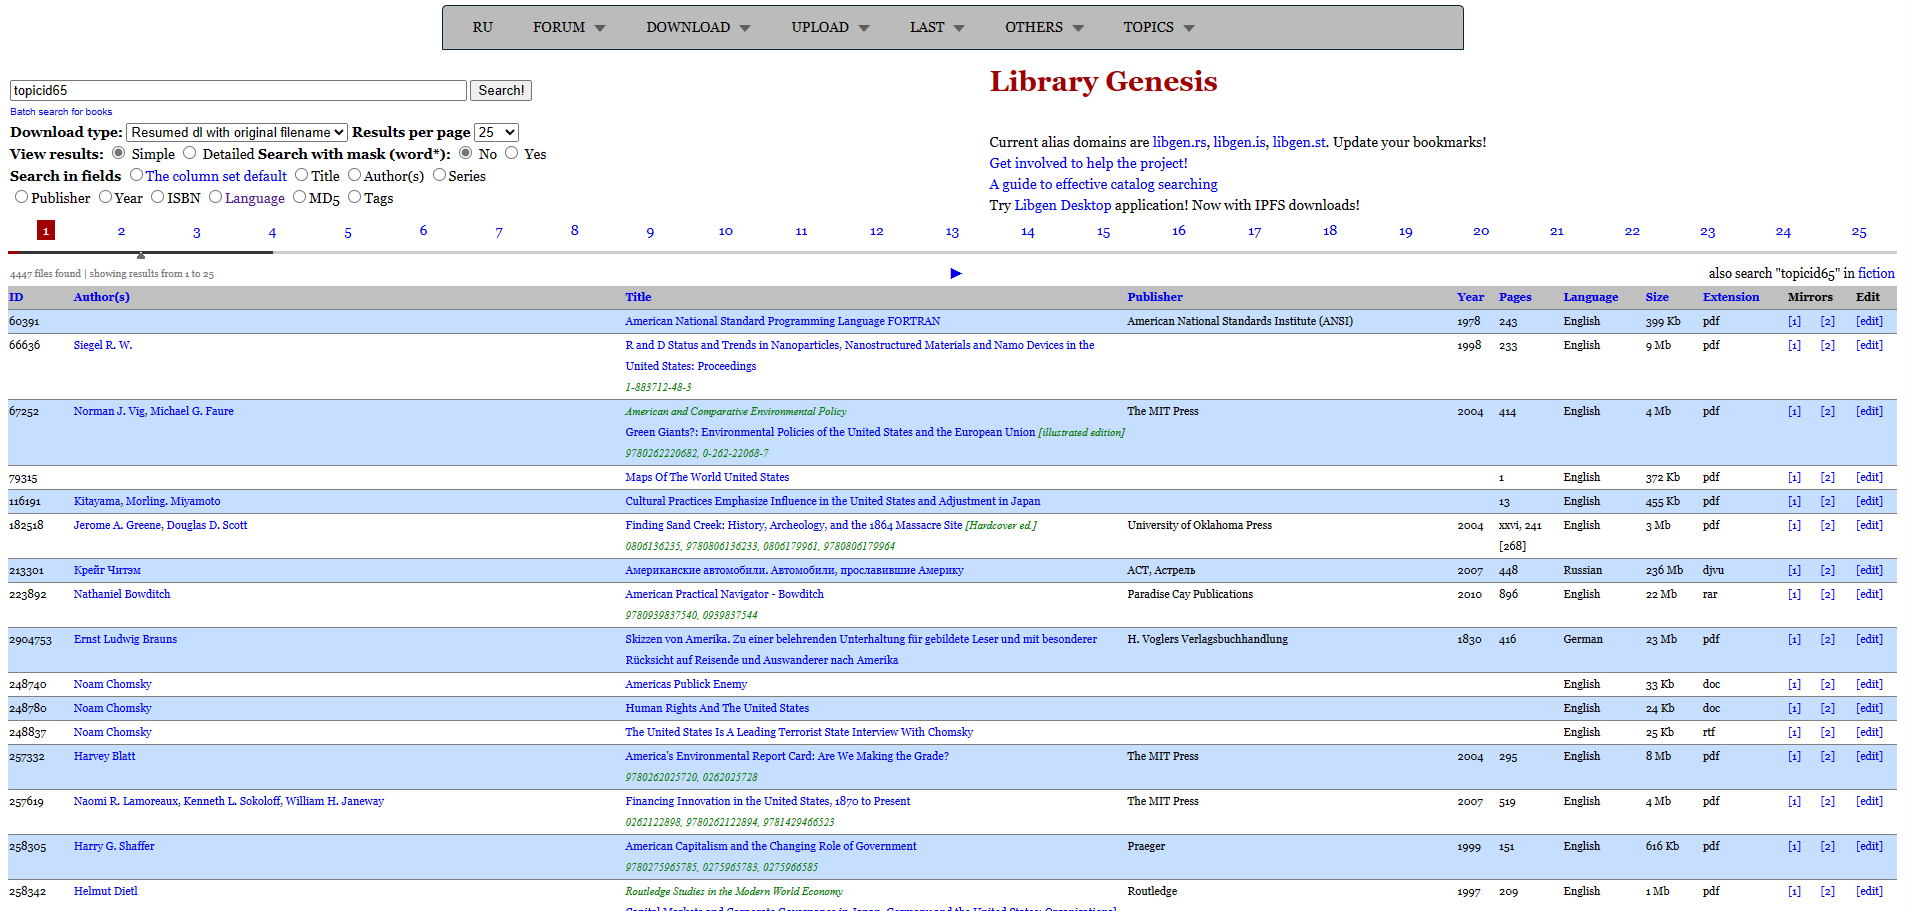Click [edit] for Maps Of The World
1906x911 pixels.
click(x=1868, y=477)
